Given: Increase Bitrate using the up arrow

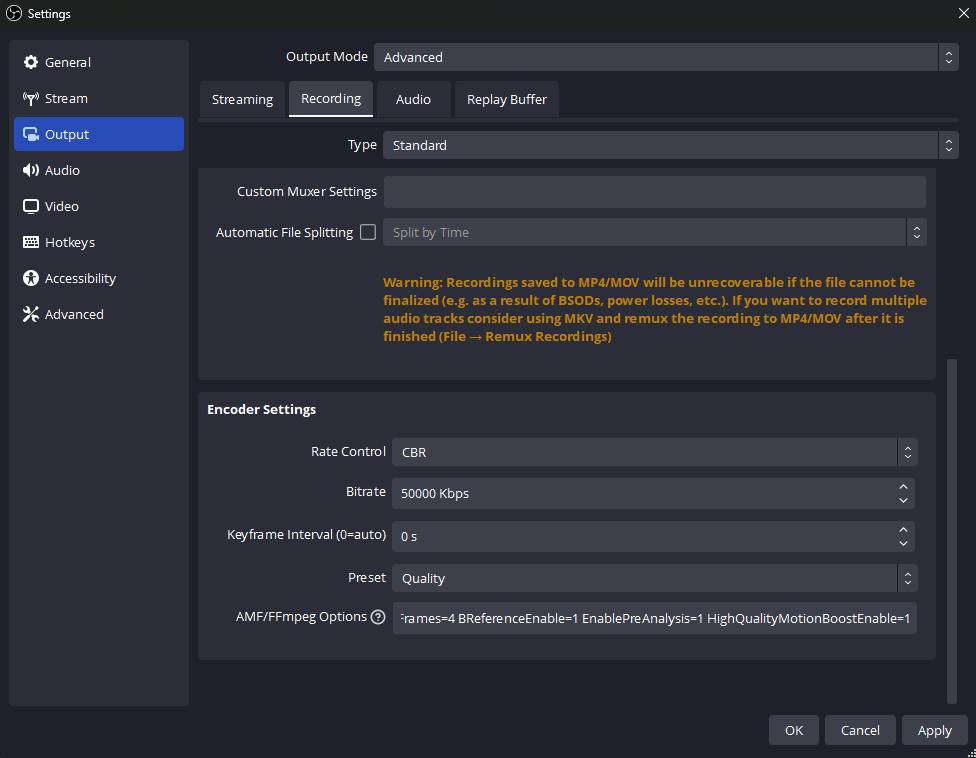Looking at the screenshot, I should [904, 487].
